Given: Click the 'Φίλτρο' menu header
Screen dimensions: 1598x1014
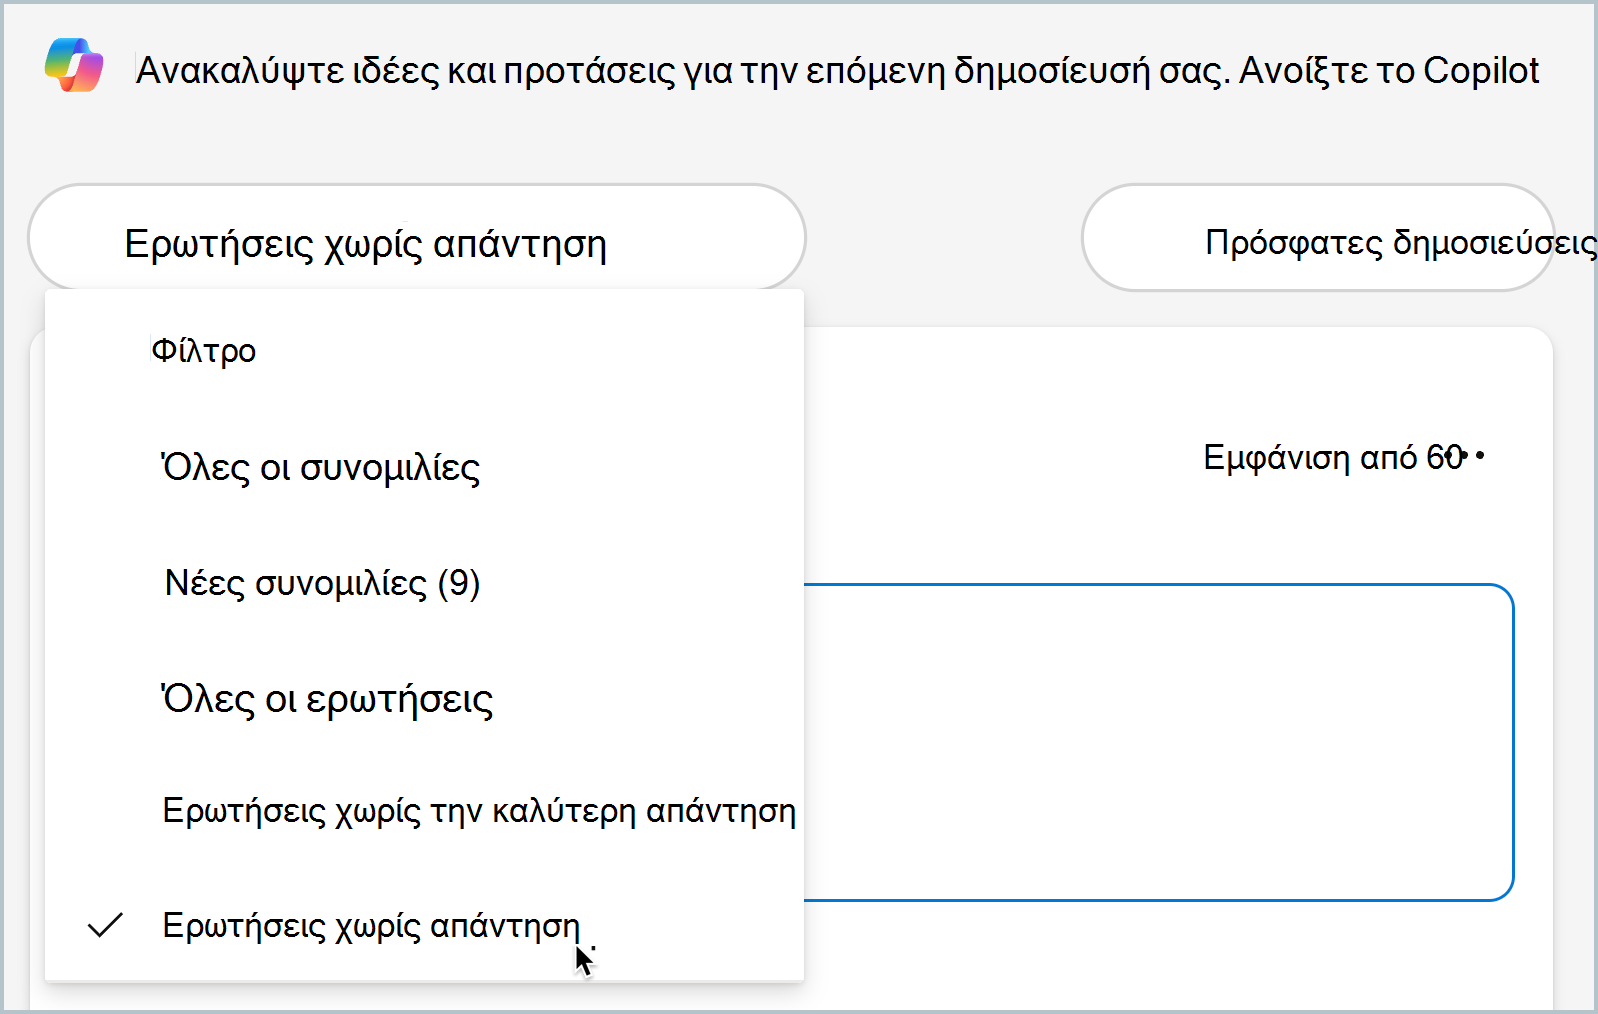Looking at the screenshot, I should pos(204,351).
